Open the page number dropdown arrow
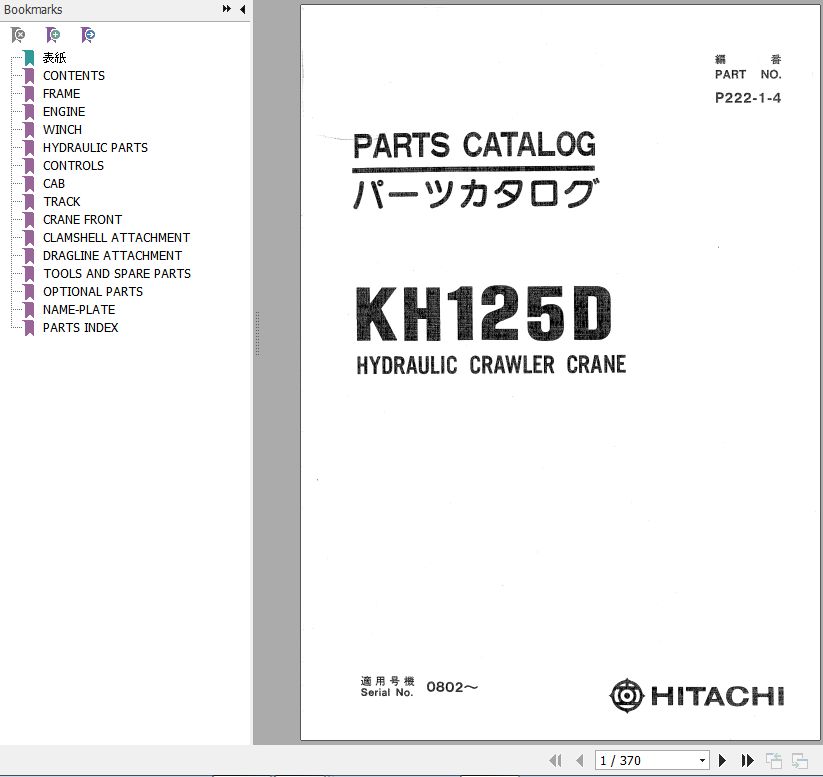This screenshot has width=823, height=777. pyautogui.click(x=702, y=760)
